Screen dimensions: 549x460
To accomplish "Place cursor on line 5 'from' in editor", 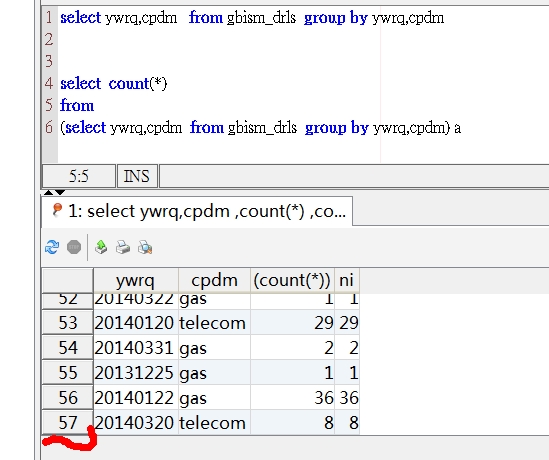I will [x=77, y=105].
